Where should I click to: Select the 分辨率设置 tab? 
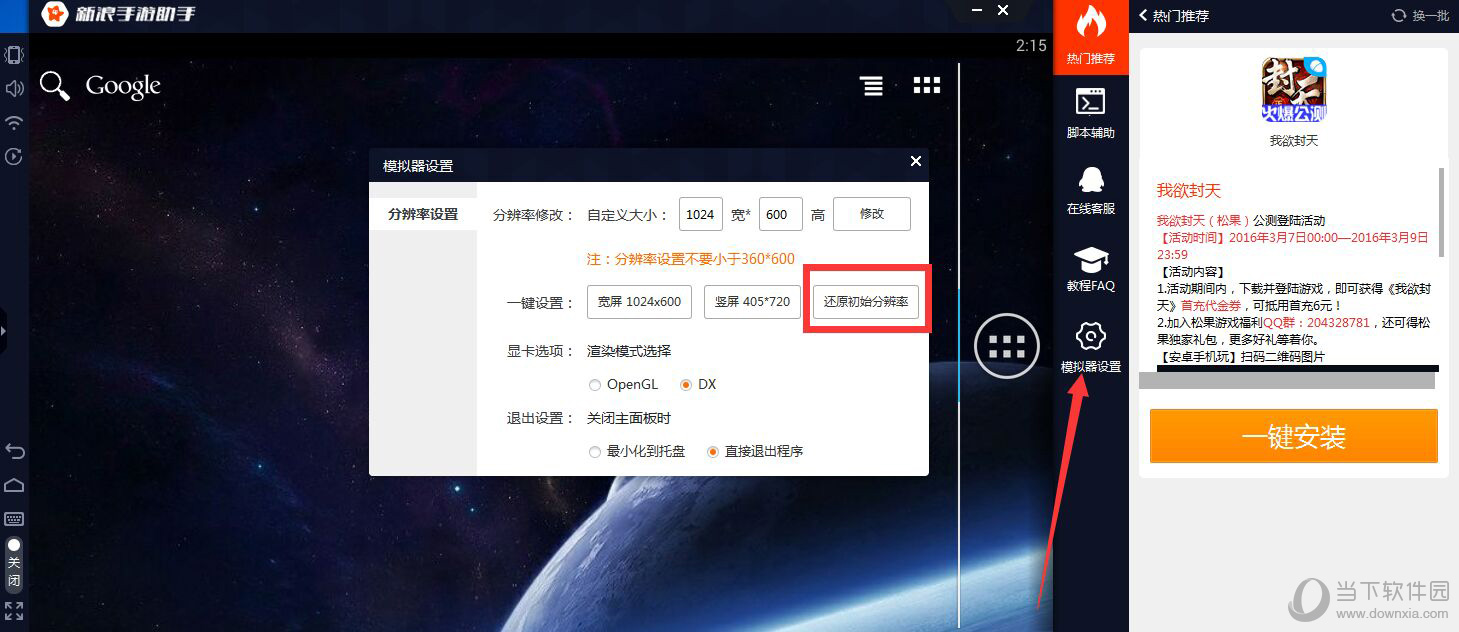(422, 213)
